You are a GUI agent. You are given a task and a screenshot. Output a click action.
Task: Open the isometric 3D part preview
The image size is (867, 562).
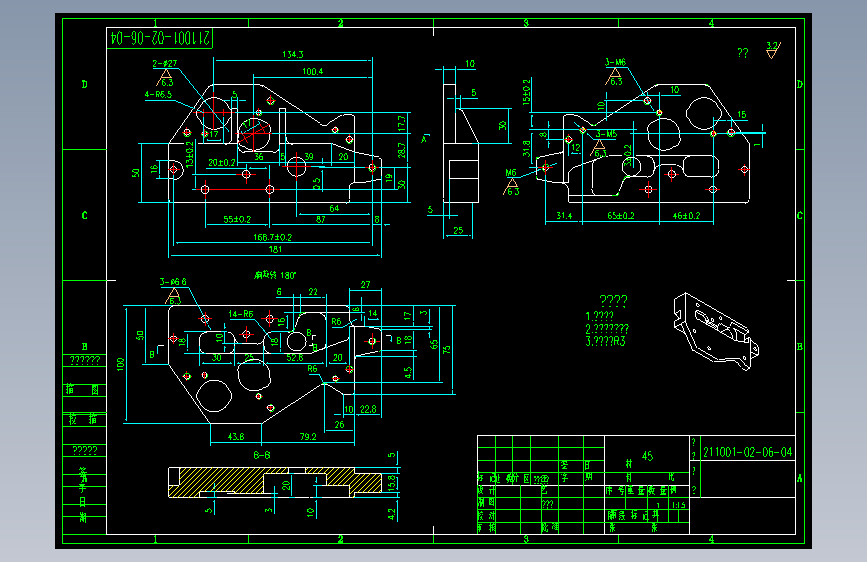(715, 331)
